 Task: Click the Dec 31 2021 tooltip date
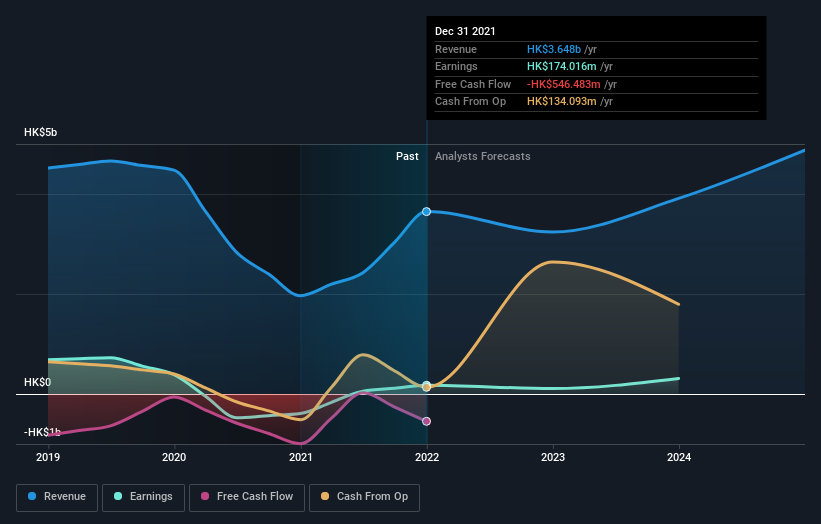(465, 31)
